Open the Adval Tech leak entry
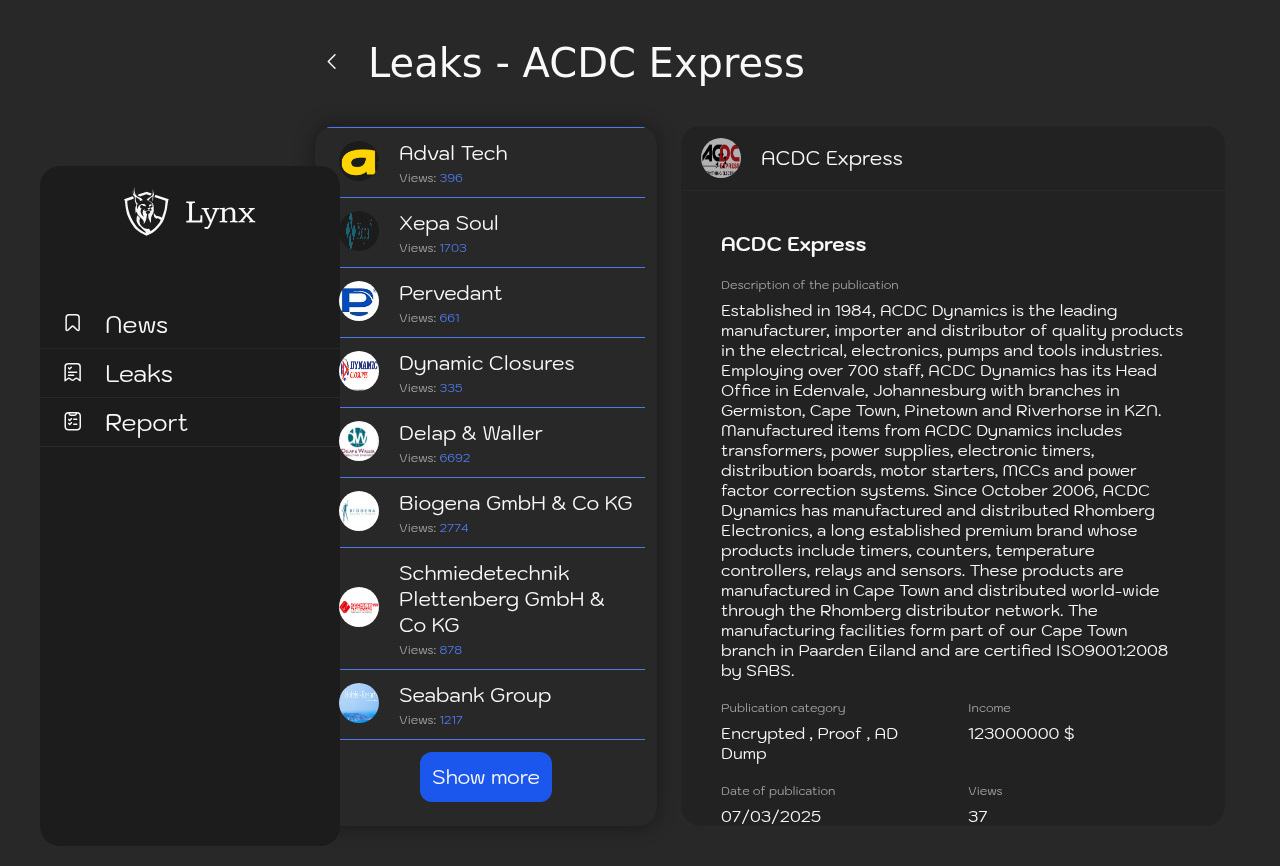This screenshot has height=866, width=1280. (486, 163)
